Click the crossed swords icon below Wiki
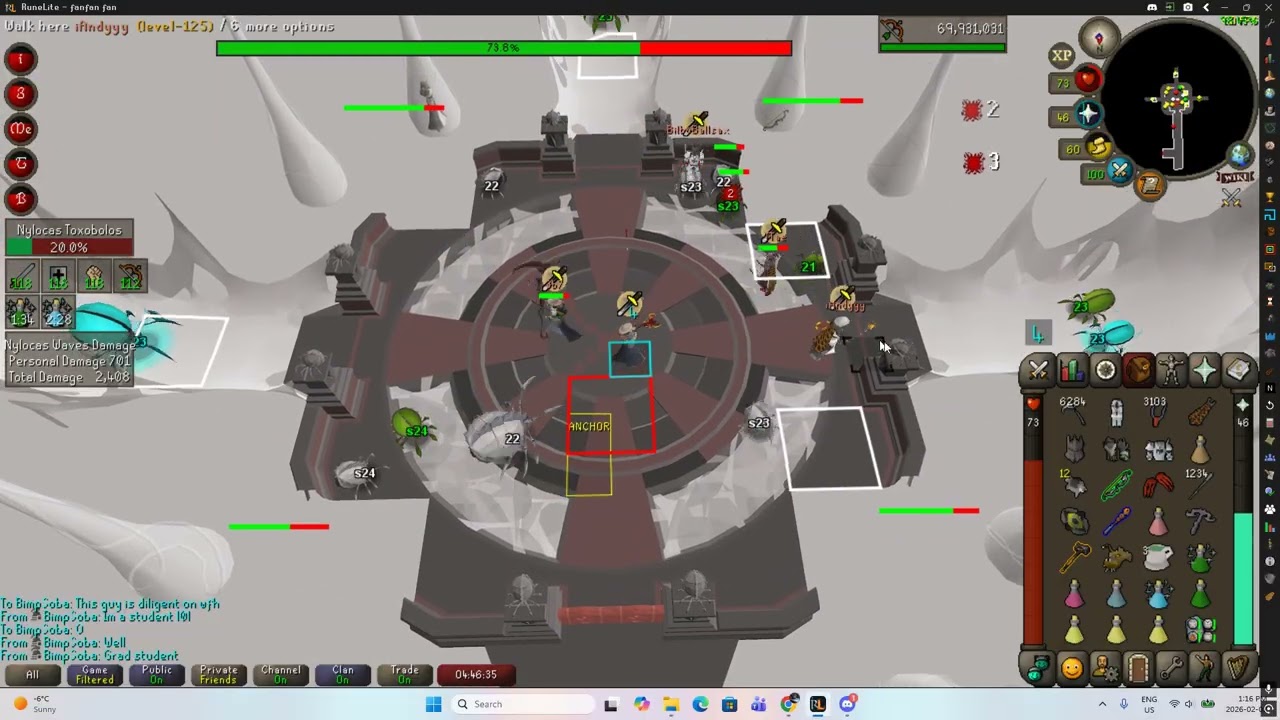The width and height of the screenshot is (1280, 720). (x=1231, y=199)
